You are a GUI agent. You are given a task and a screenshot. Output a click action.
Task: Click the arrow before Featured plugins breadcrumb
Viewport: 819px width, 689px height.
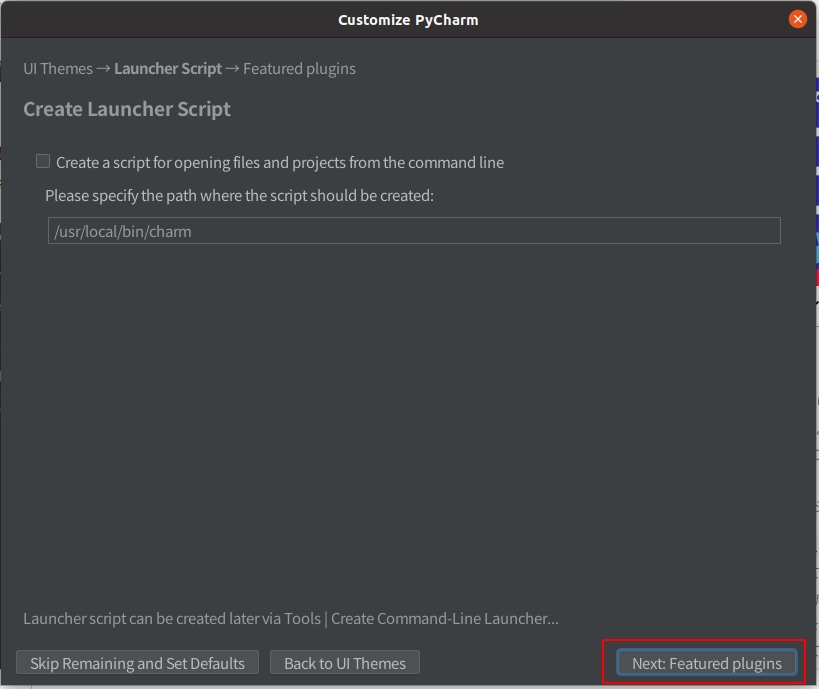[x=232, y=69]
